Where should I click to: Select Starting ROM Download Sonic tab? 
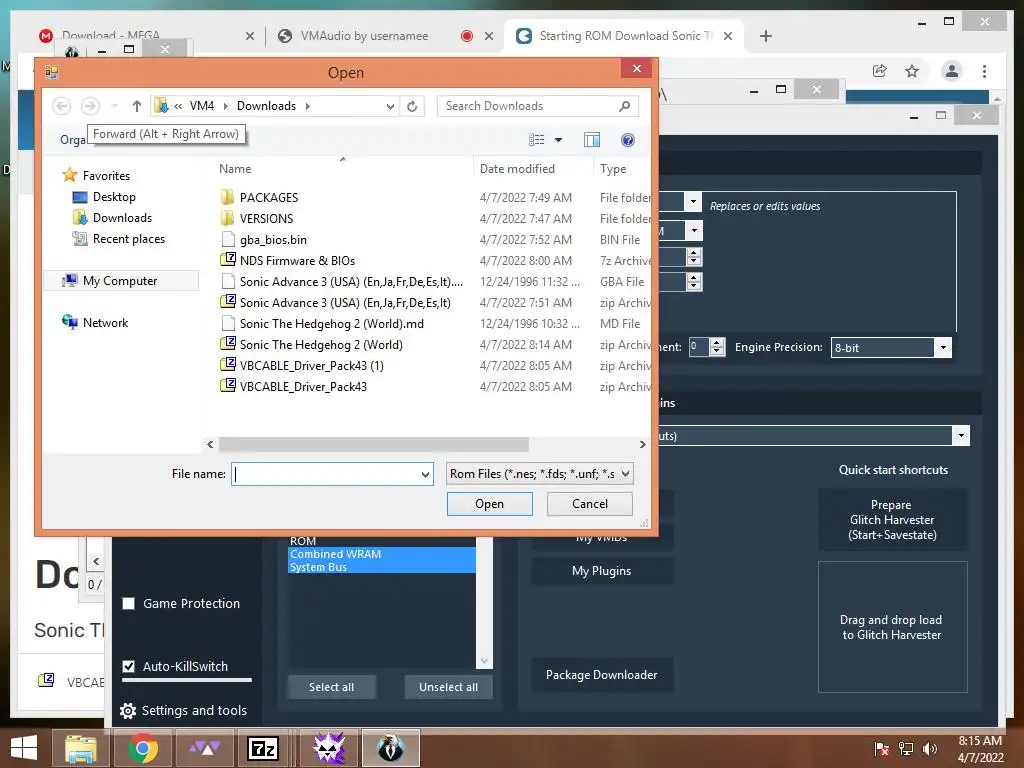click(626, 36)
